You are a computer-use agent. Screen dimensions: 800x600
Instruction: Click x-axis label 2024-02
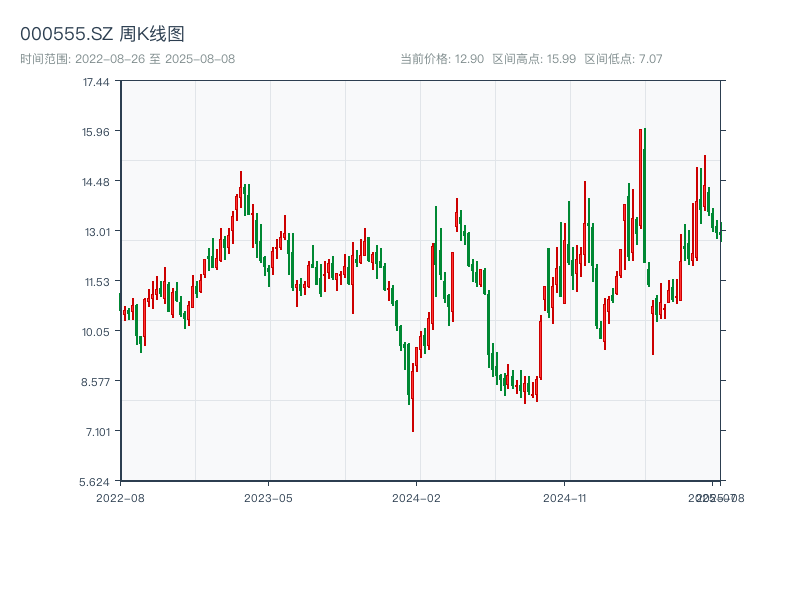tap(416, 498)
